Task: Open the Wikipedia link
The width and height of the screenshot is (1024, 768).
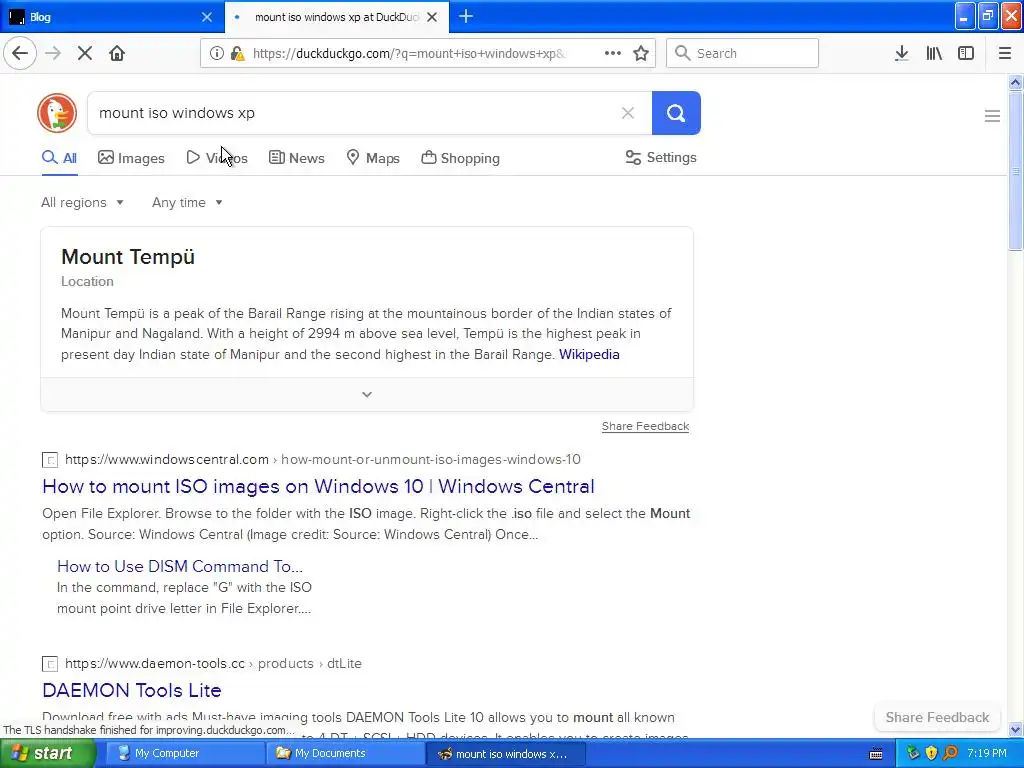Action: [x=589, y=355]
